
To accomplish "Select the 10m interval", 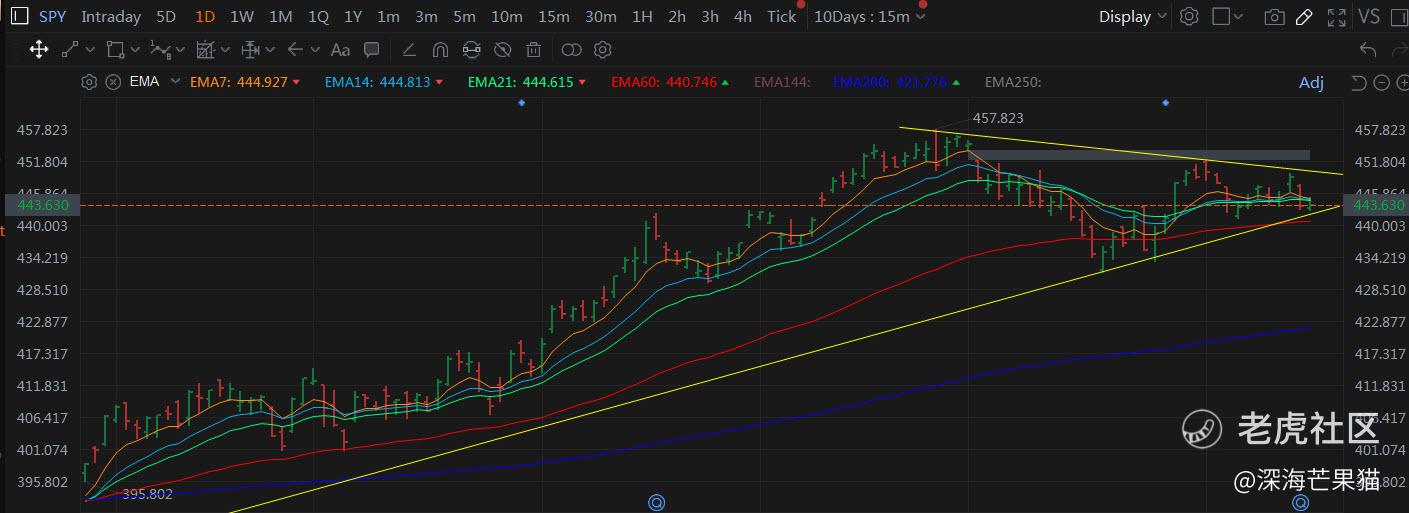I will tap(507, 16).
